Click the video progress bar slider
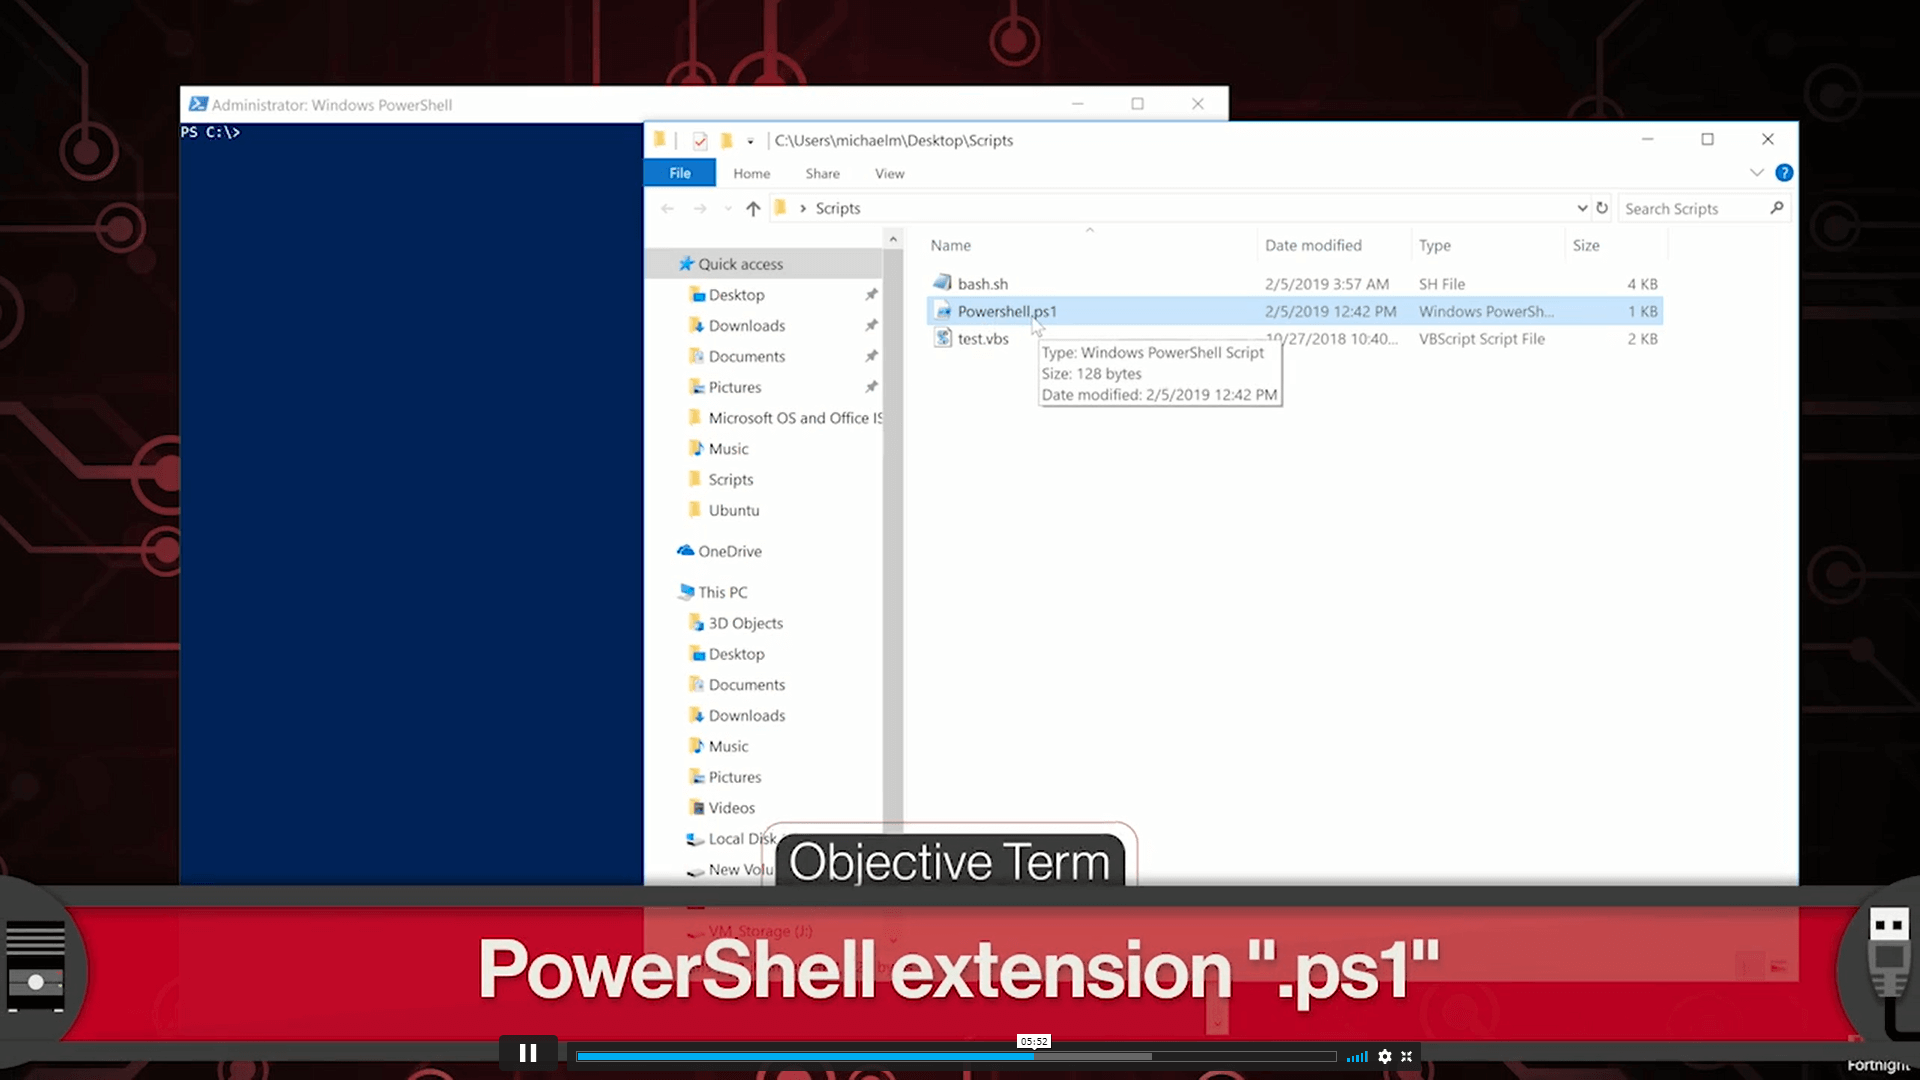This screenshot has height=1080, width=1920. [x=1034, y=1055]
